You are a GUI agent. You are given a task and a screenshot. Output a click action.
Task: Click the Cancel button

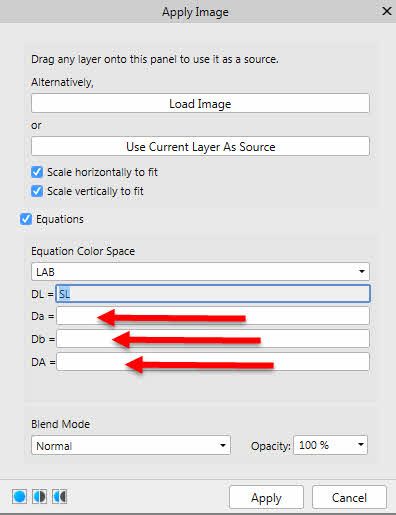(349, 498)
